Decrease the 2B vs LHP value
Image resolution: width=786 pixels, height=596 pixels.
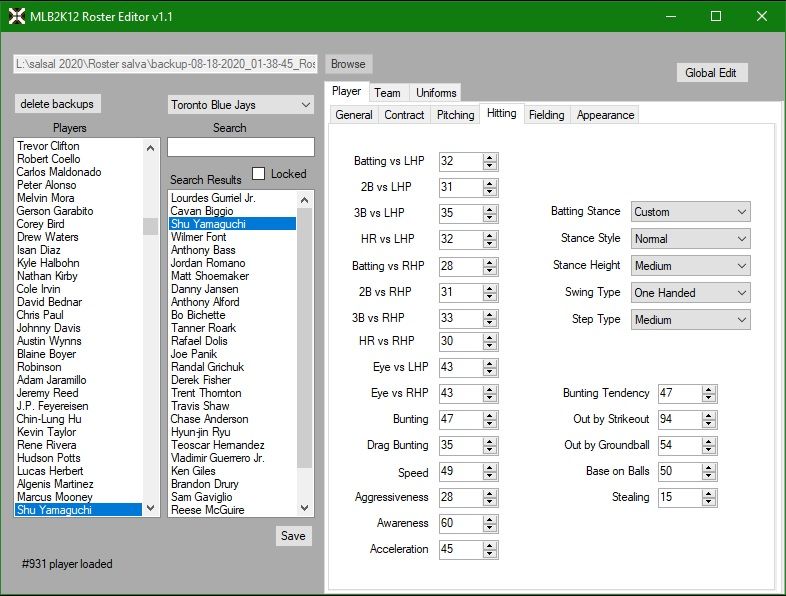click(x=490, y=191)
